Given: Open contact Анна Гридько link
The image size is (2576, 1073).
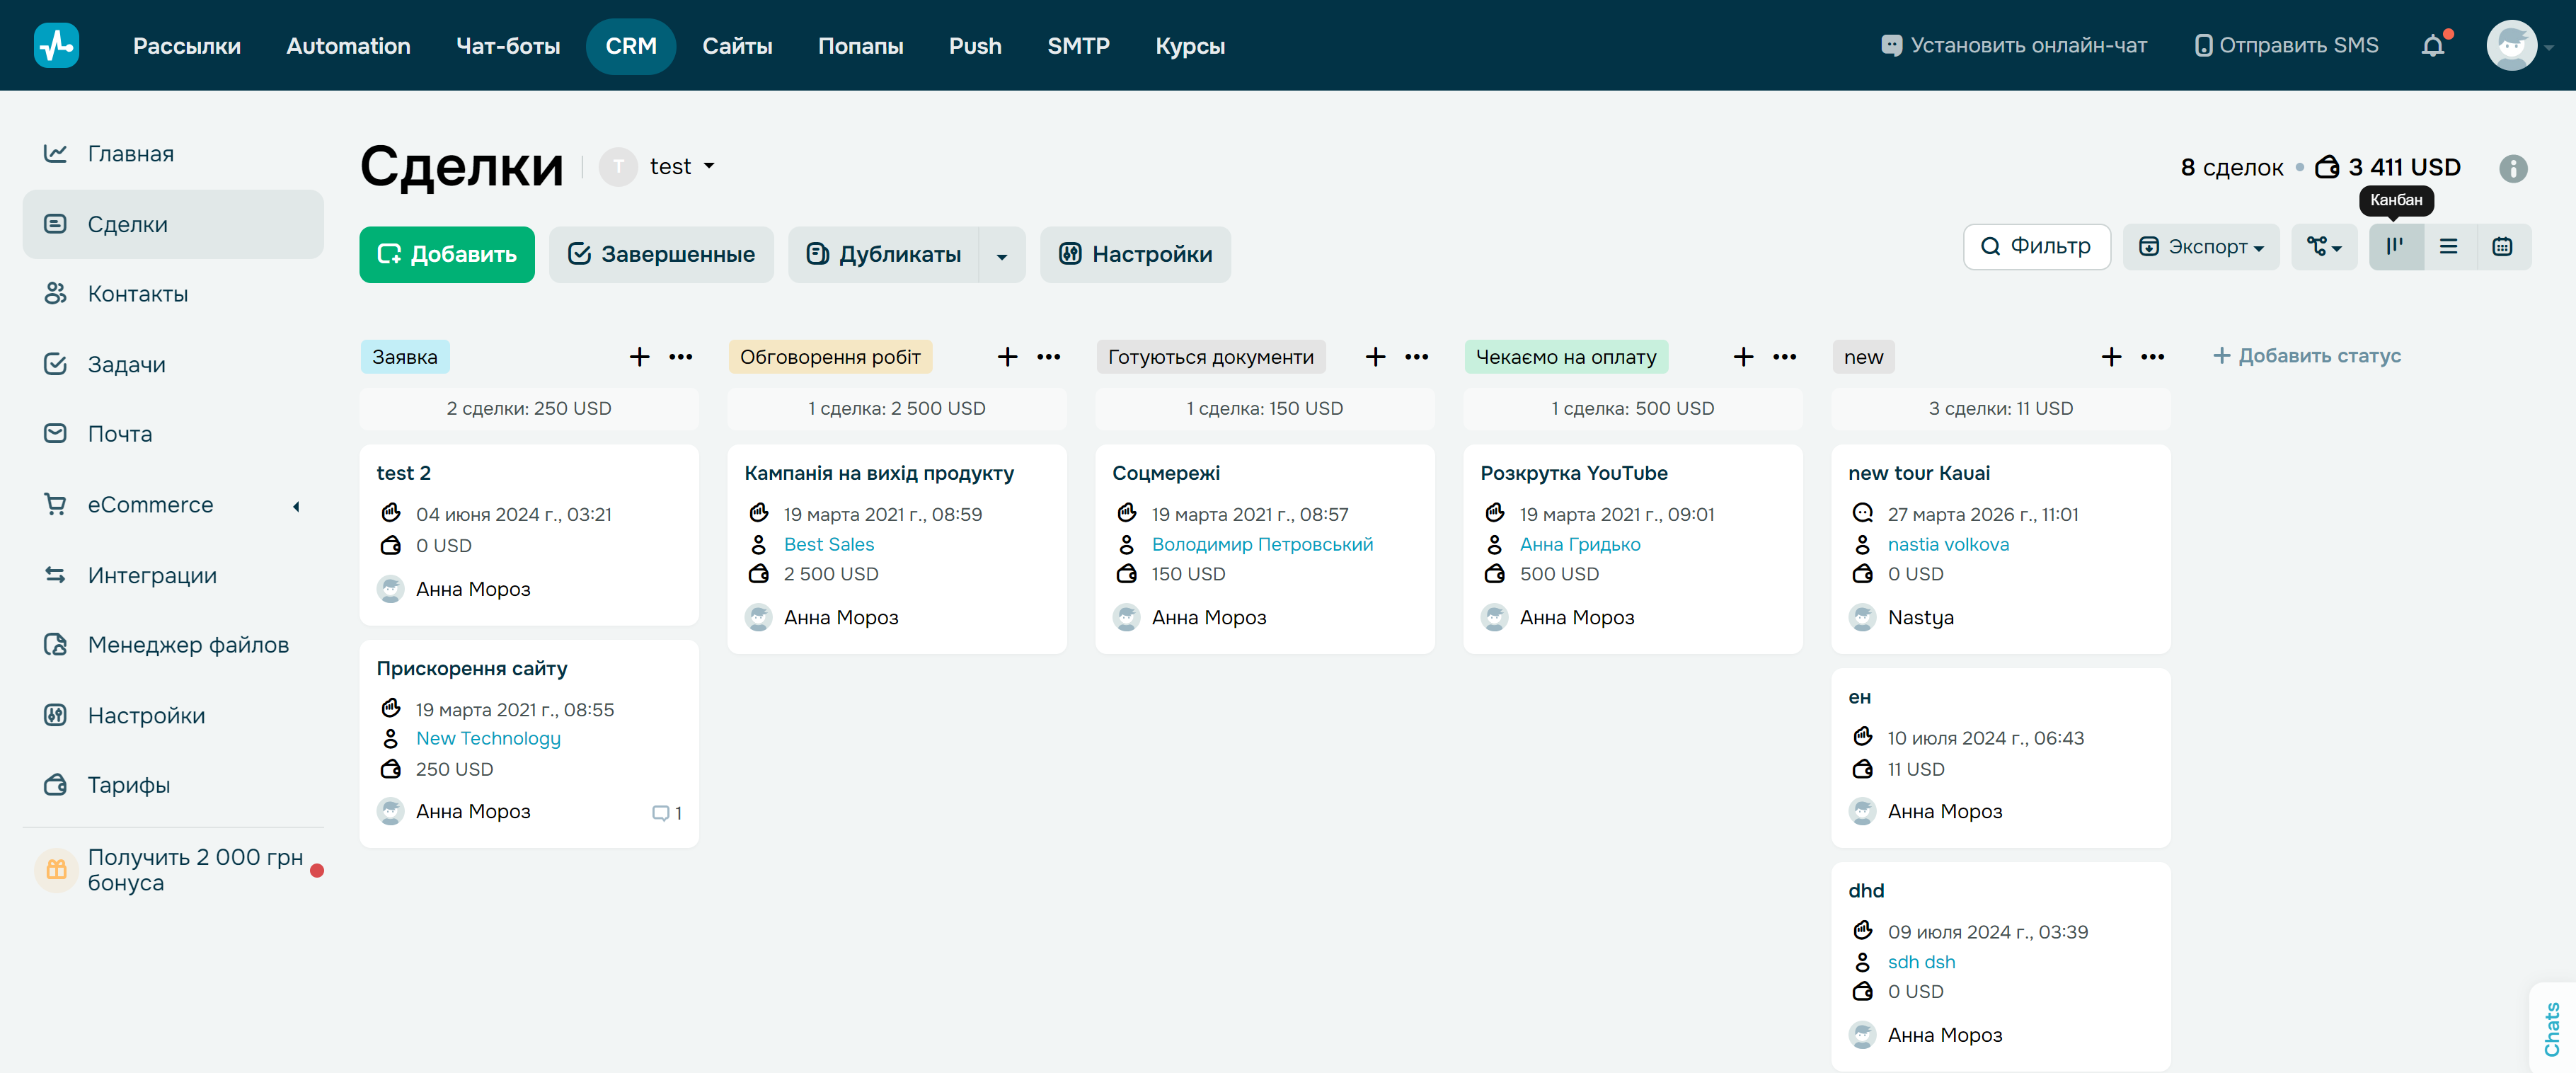Looking at the screenshot, I should coord(1580,544).
